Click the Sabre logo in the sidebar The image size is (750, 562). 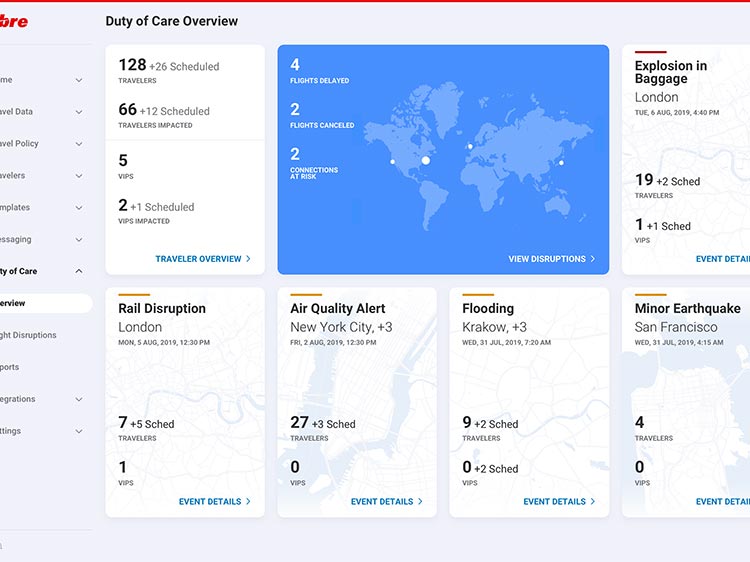[13, 21]
